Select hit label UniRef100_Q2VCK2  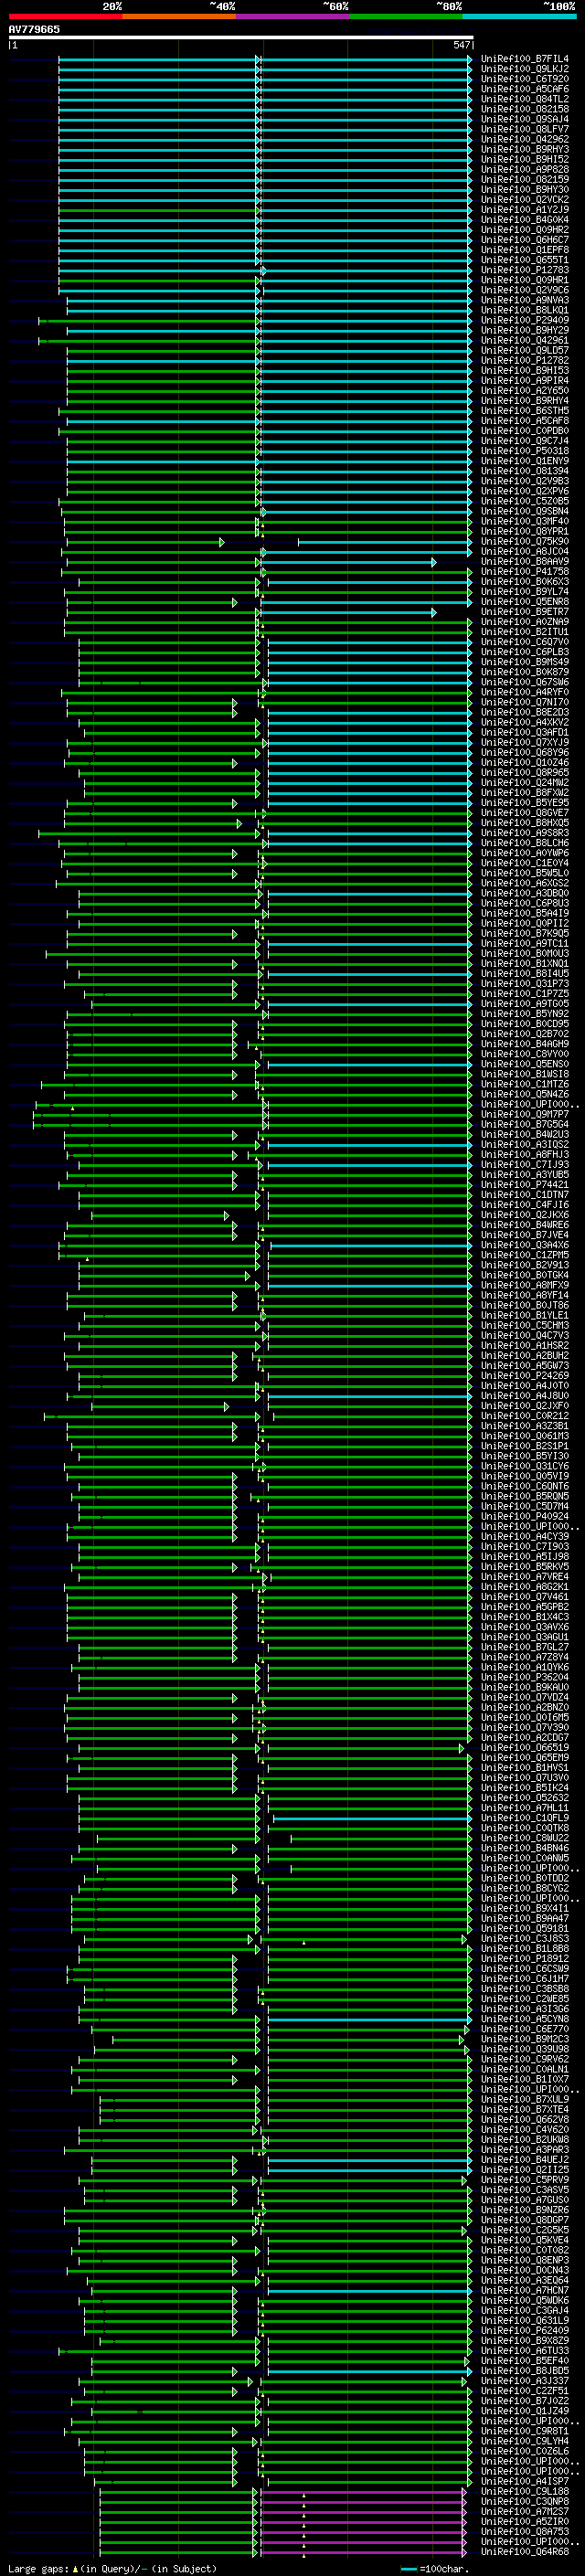tap(524, 200)
